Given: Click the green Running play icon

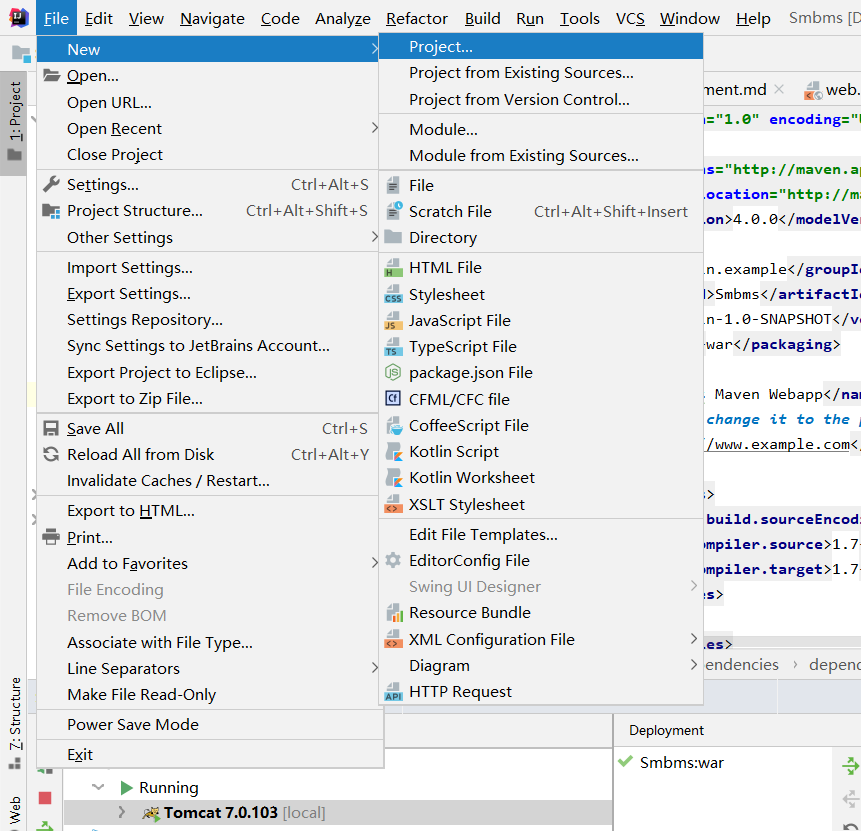Looking at the screenshot, I should click(126, 788).
